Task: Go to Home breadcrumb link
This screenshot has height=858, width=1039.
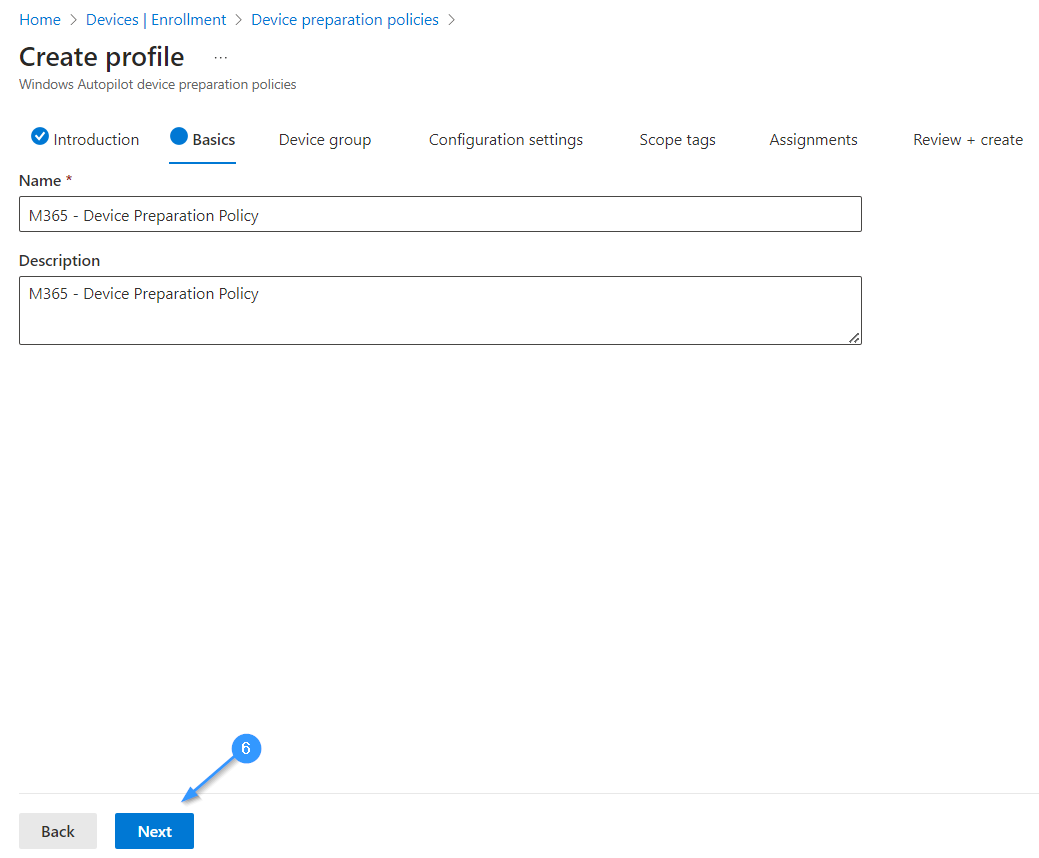Action: 40,20
